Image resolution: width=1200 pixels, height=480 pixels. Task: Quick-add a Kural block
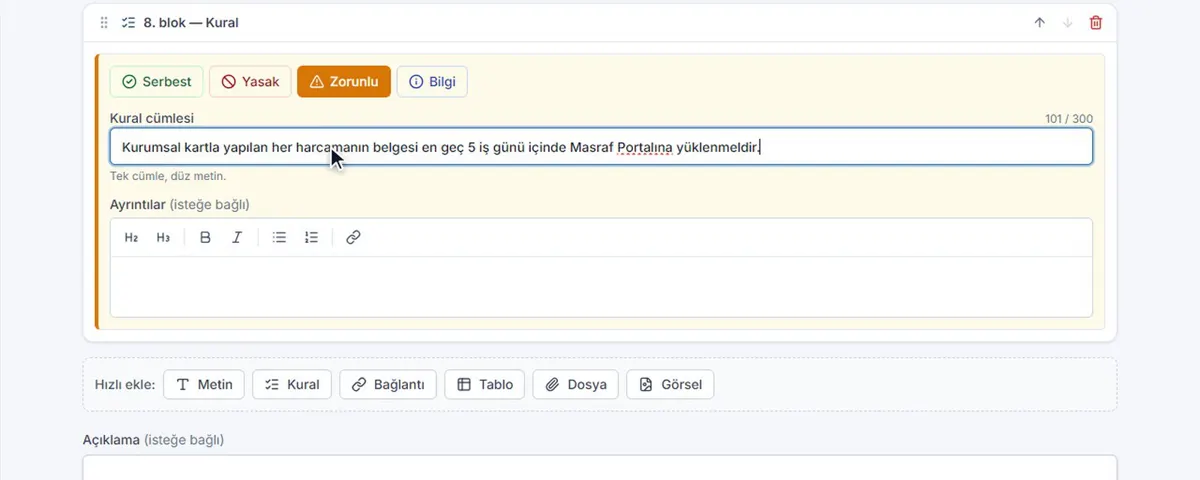pyautogui.click(x=292, y=385)
